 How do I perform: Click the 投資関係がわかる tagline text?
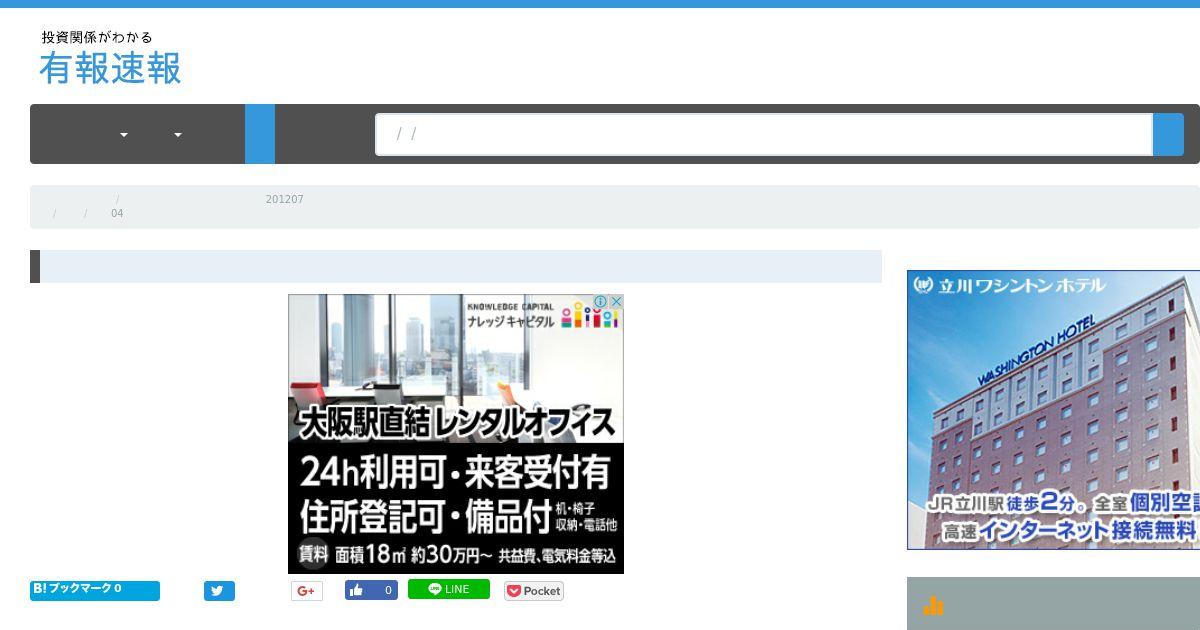pyautogui.click(x=97, y=37)
